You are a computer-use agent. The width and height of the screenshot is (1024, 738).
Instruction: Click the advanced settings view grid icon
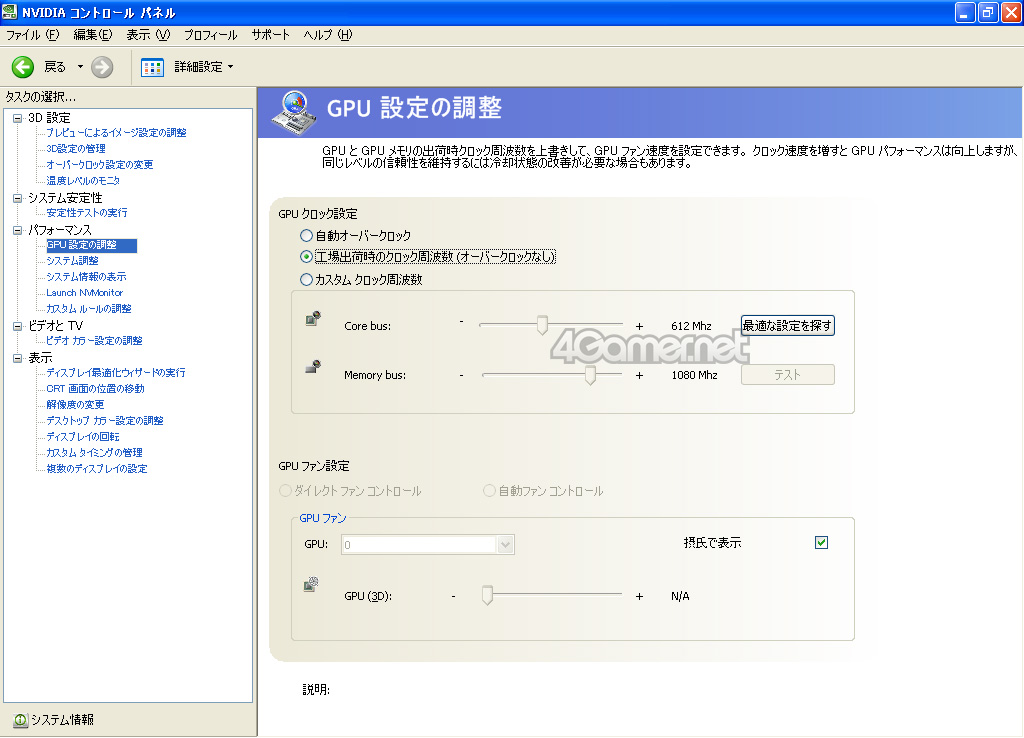(152, 67)
